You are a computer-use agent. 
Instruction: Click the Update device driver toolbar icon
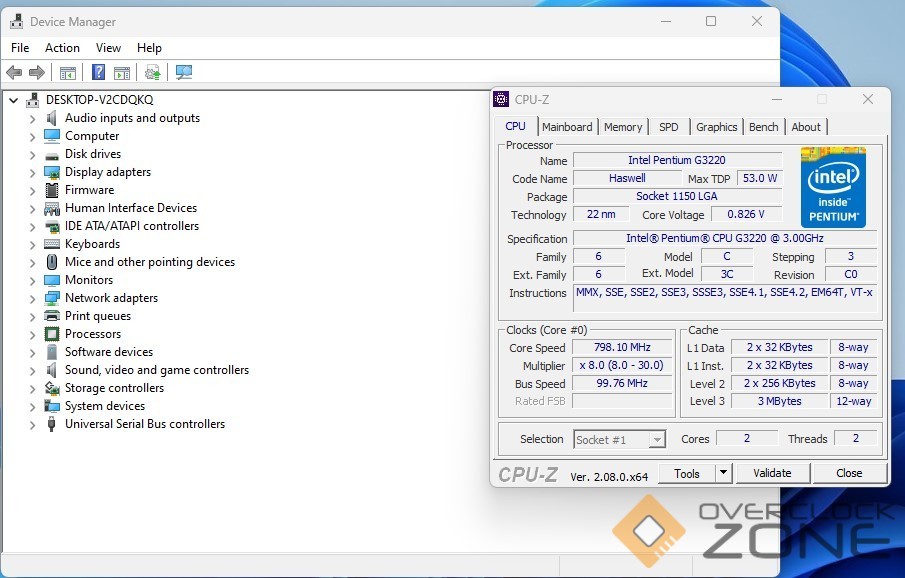[x=153, y=72]
